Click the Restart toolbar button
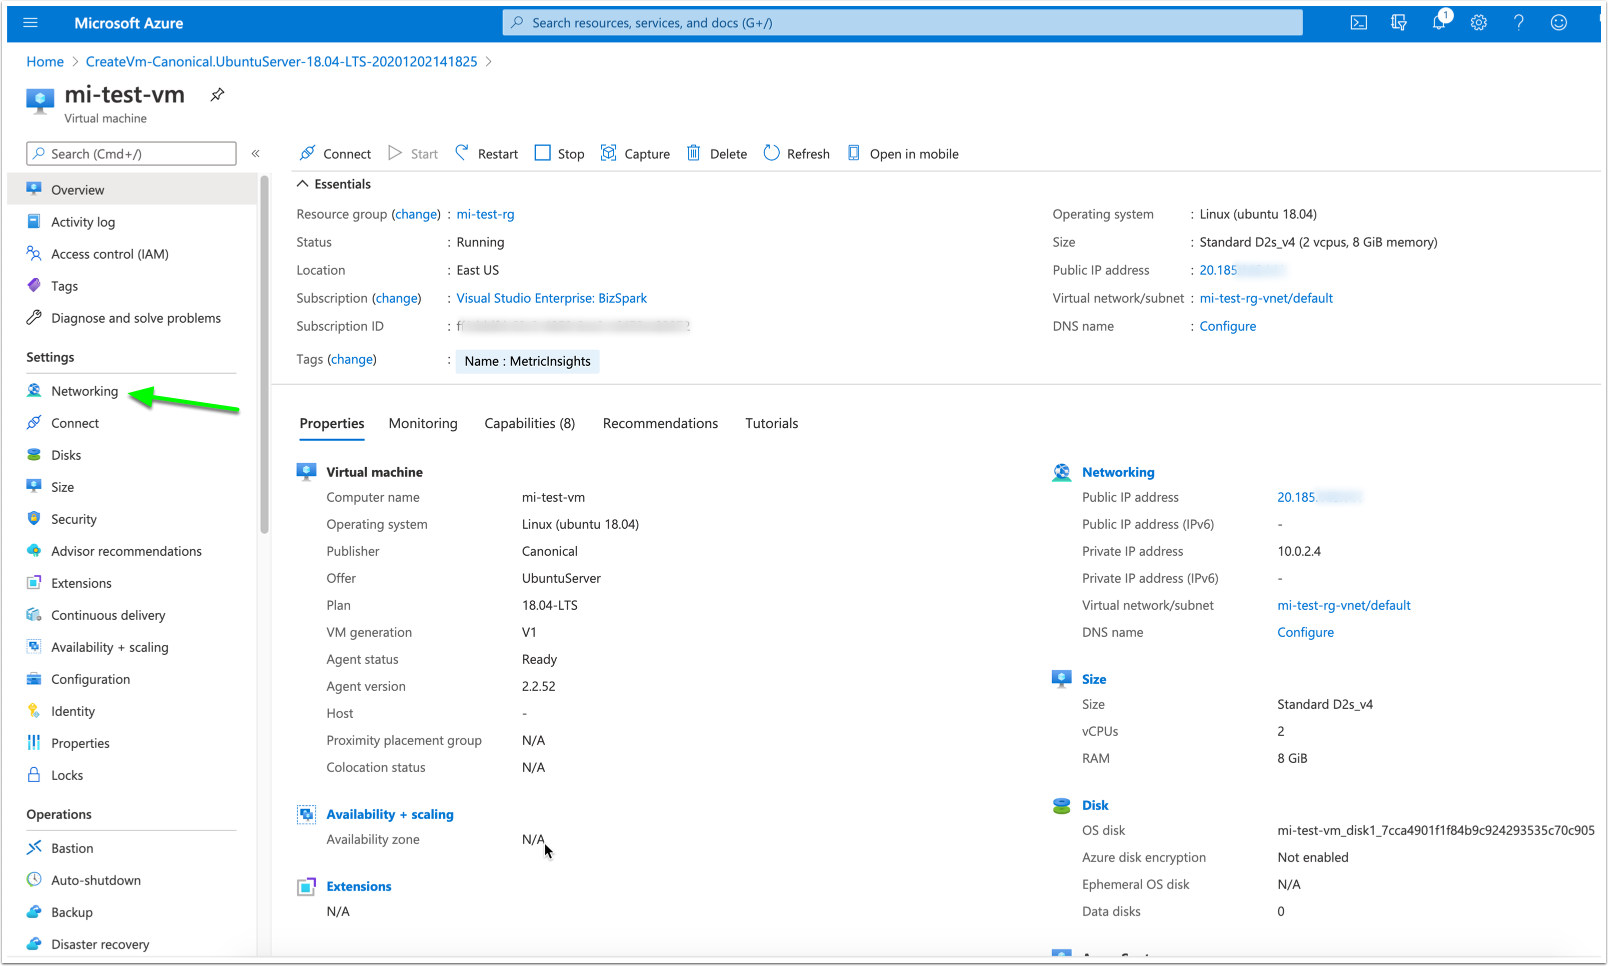 pos(487,154)
